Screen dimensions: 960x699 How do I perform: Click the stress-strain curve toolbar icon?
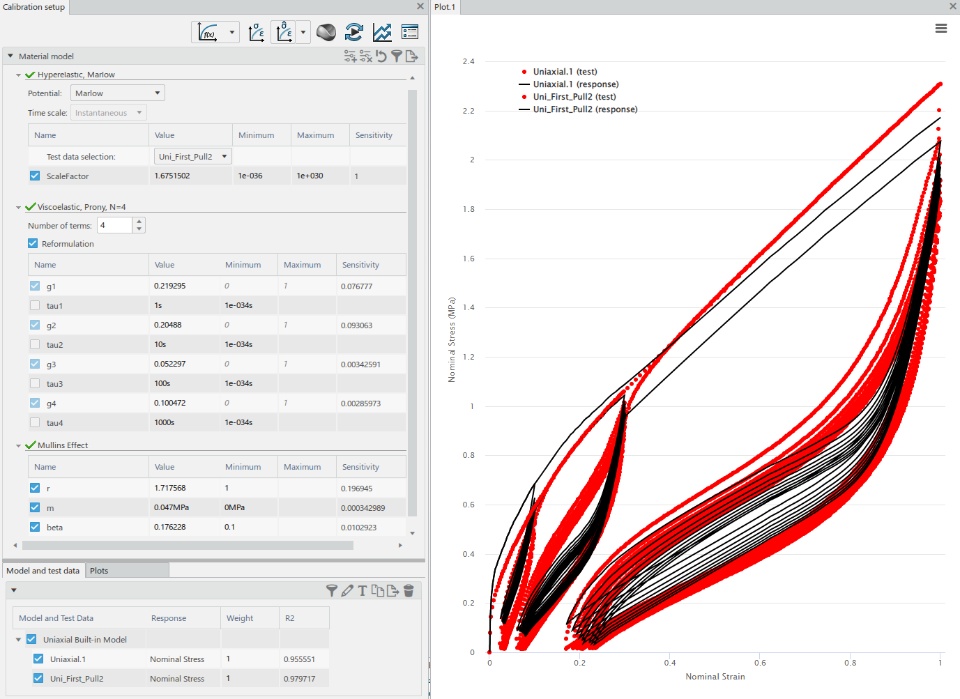coord(257,32)
